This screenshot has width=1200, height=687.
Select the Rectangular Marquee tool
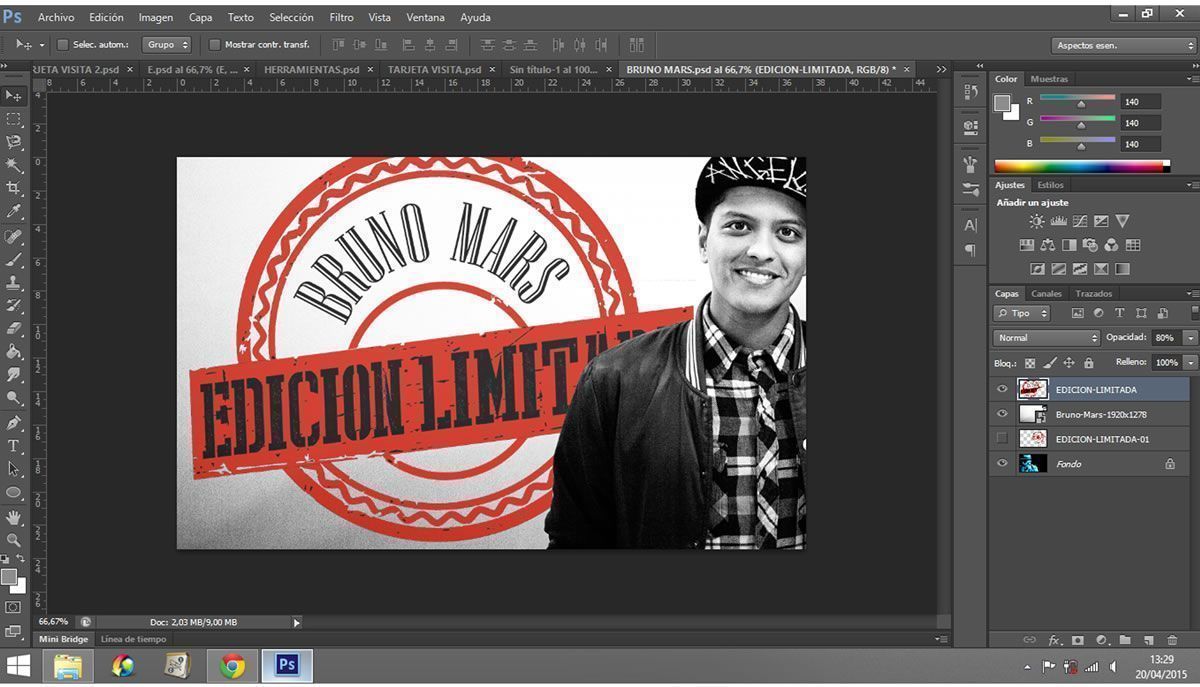[x=14, y=119]
